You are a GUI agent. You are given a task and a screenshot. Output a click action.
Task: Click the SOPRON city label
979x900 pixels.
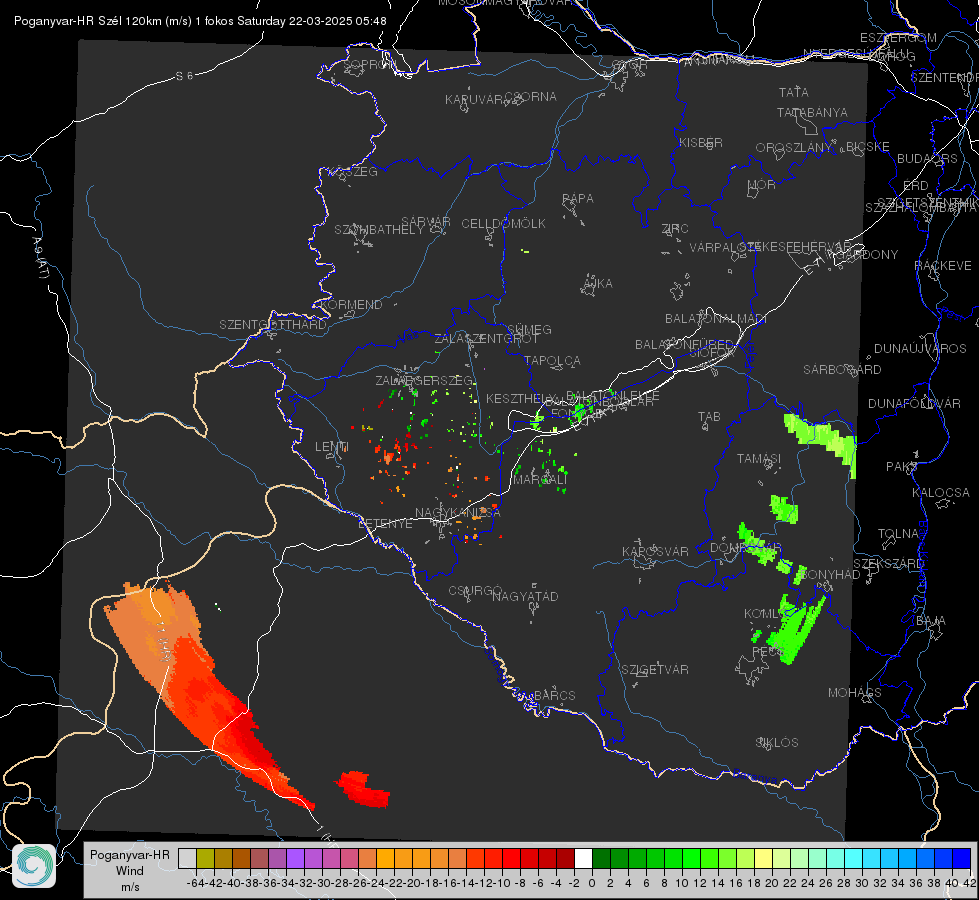pyautogui.click(x=369, y=64)
